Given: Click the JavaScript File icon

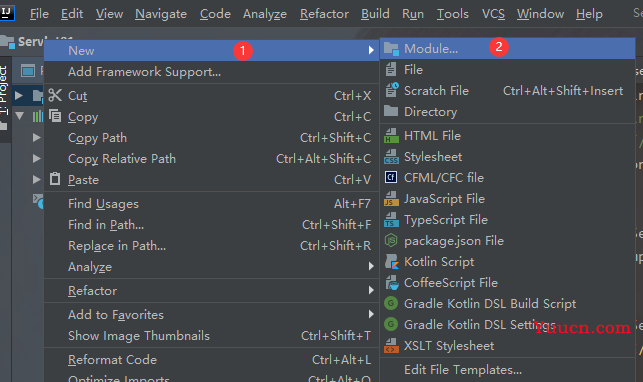Looking at the screenshot, I should pos(391,199).
